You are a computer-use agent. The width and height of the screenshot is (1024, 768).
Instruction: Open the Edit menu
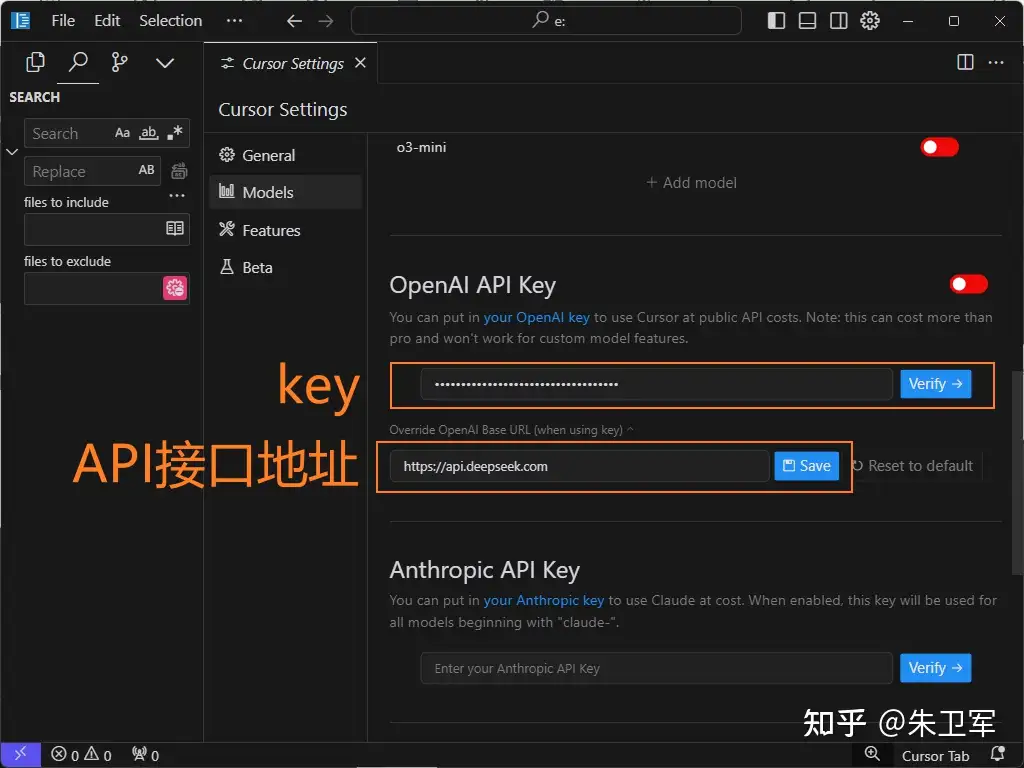tap(107, 21)
